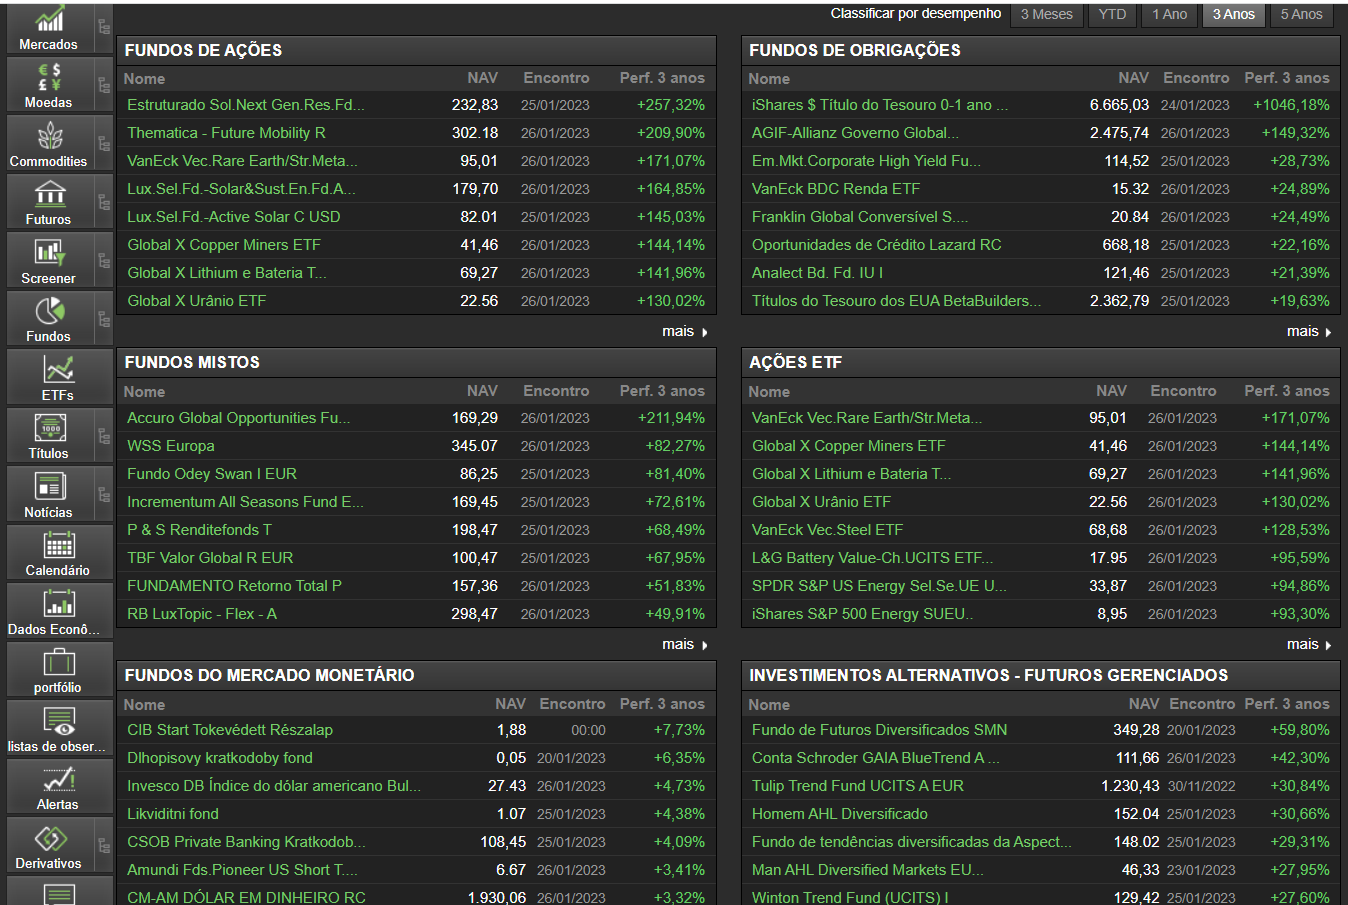
Task: Open CIB Start Tokevédett Részalap fund
Action: 230,730
